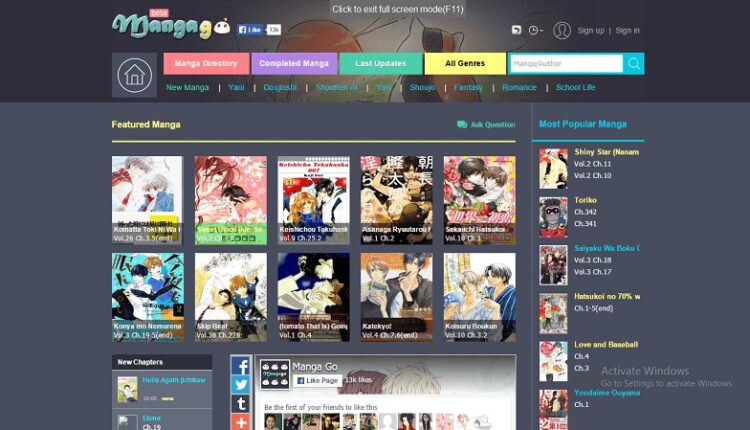The image size is (750, 430).
Task: Open the Last Updates tab
Action: pos(381,64)
